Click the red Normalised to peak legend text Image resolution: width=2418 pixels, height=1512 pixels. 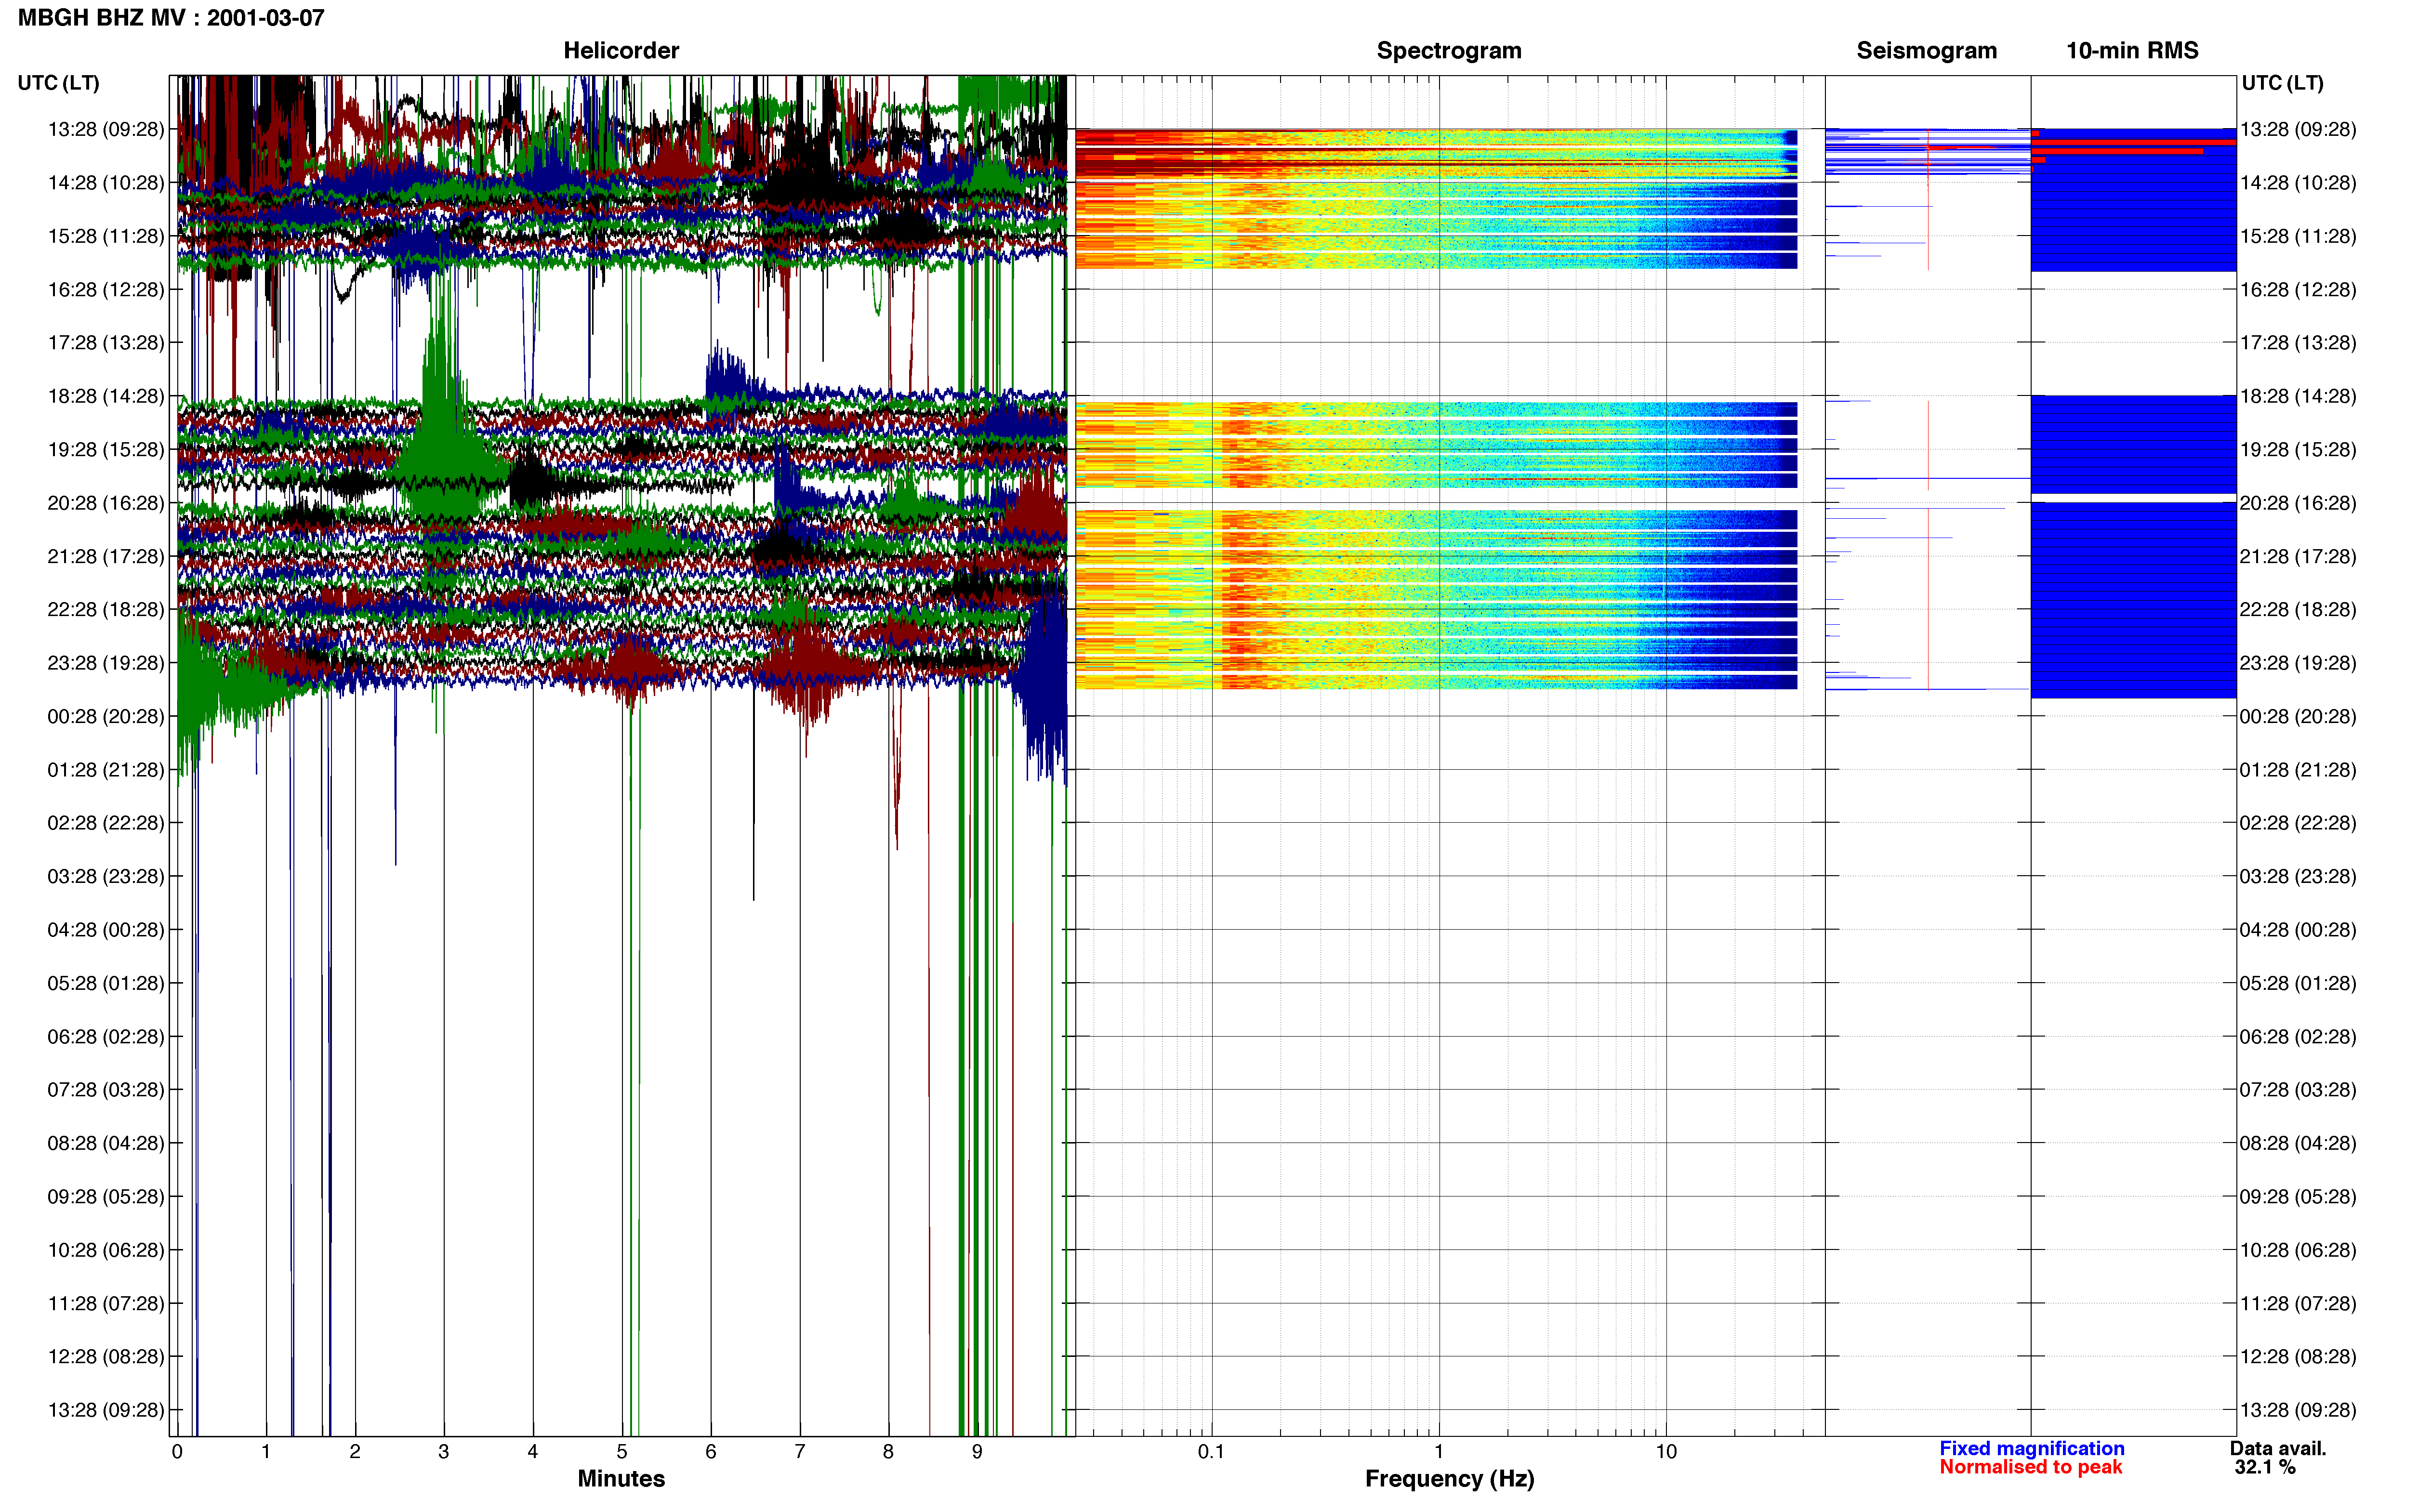point(2030,1467)
